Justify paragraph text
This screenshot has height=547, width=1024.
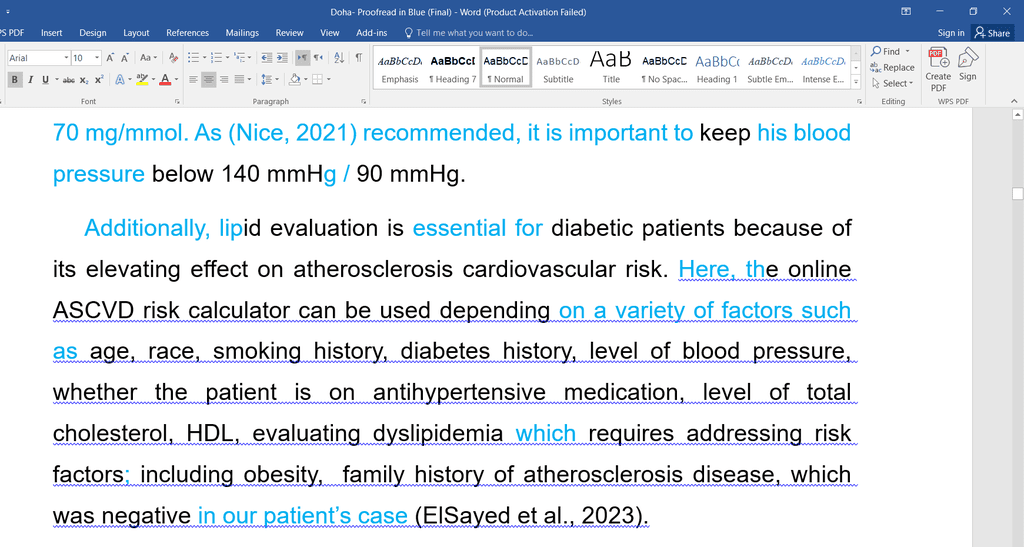click(x=239, y=80)
